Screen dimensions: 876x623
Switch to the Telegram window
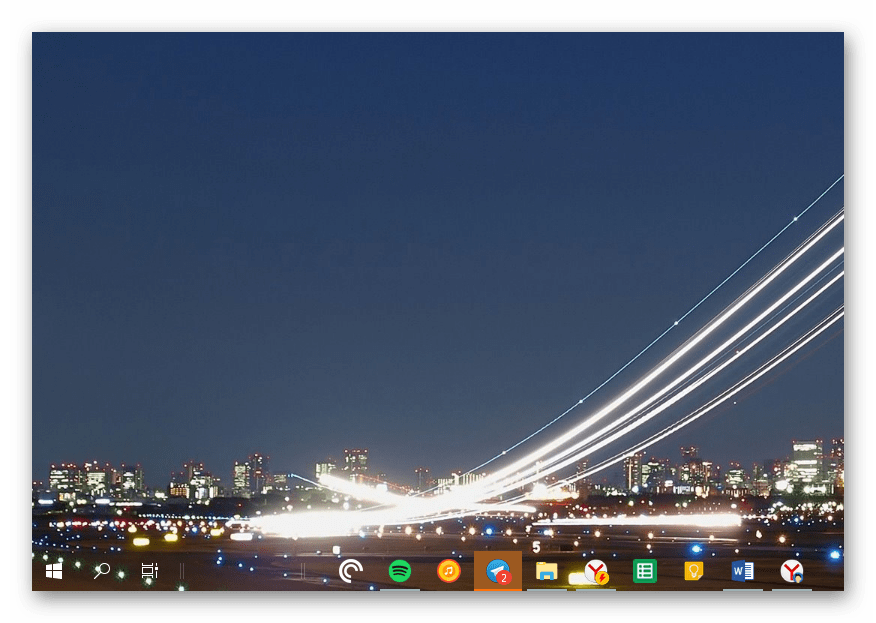[x=497, y=570]
